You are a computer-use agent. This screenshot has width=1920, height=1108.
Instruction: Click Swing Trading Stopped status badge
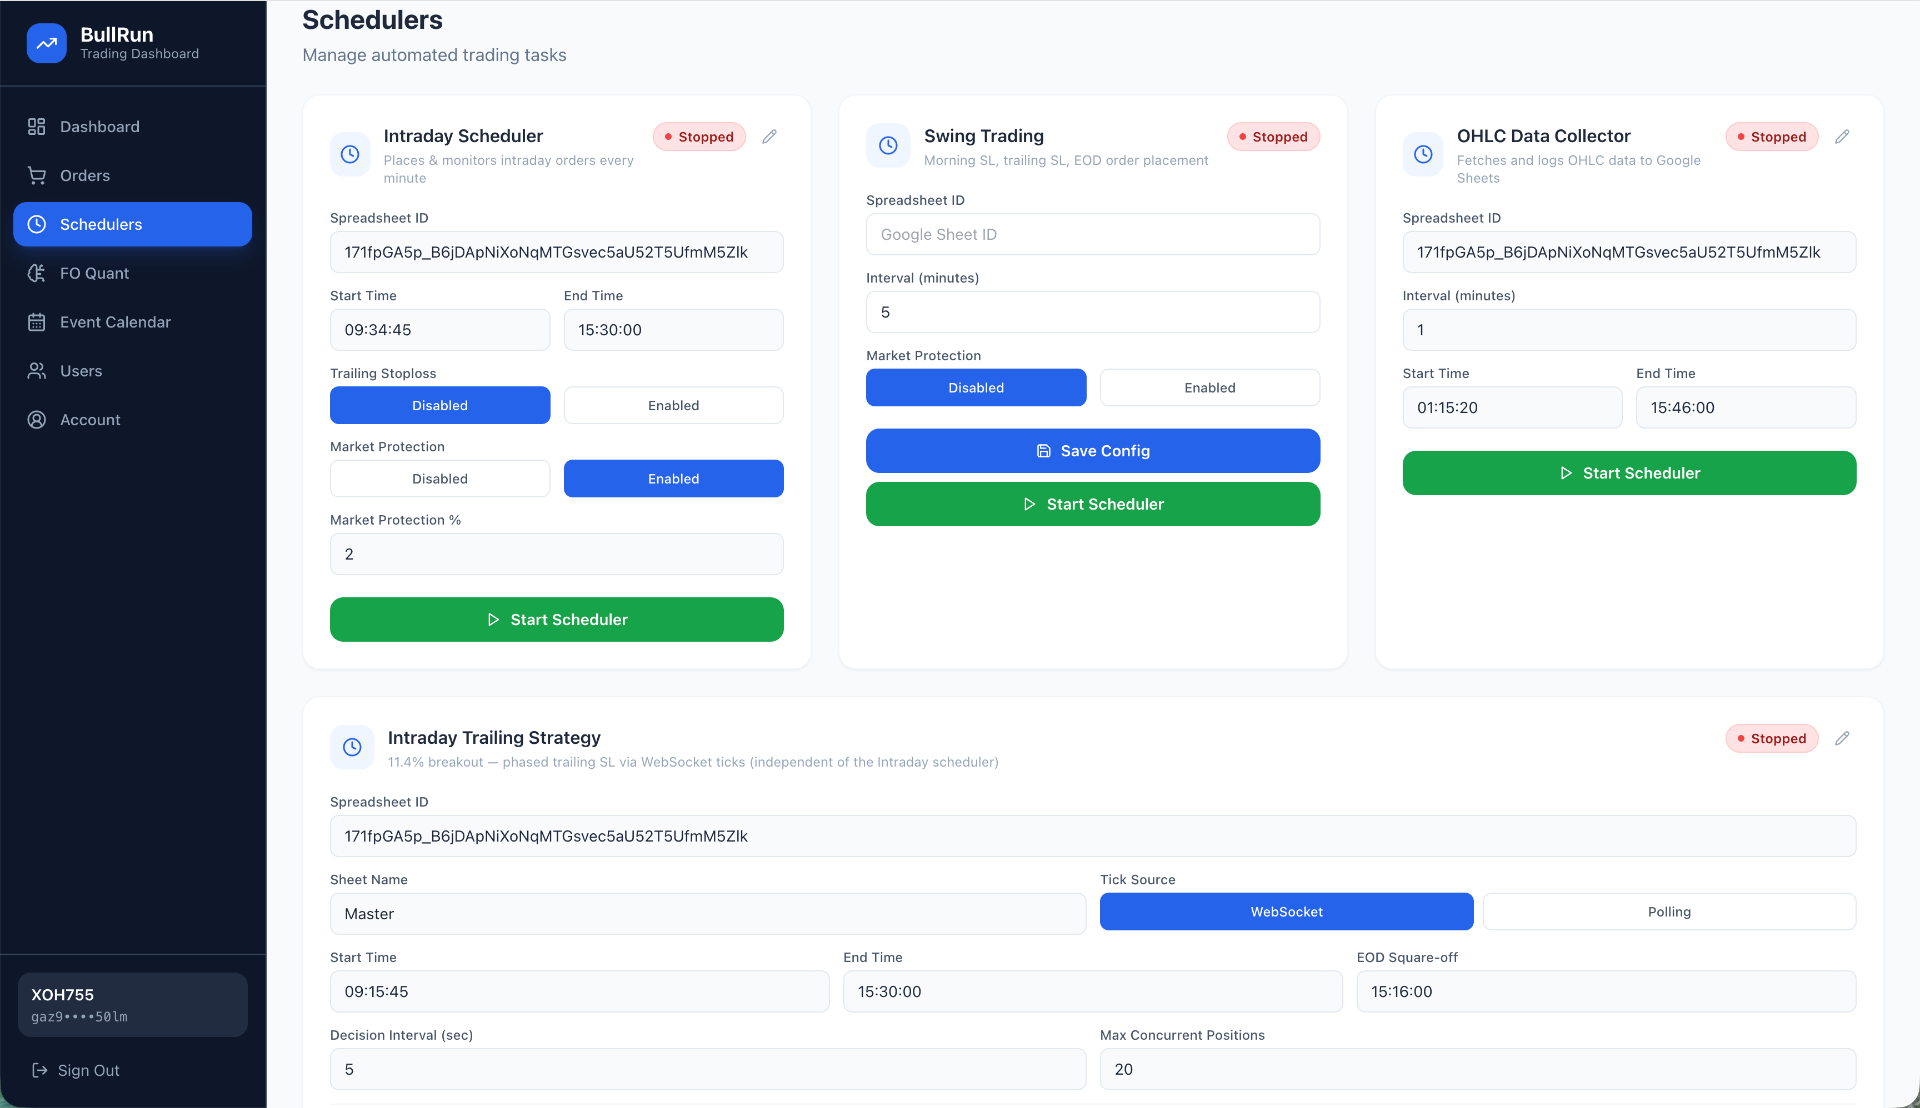[1273, 137]
